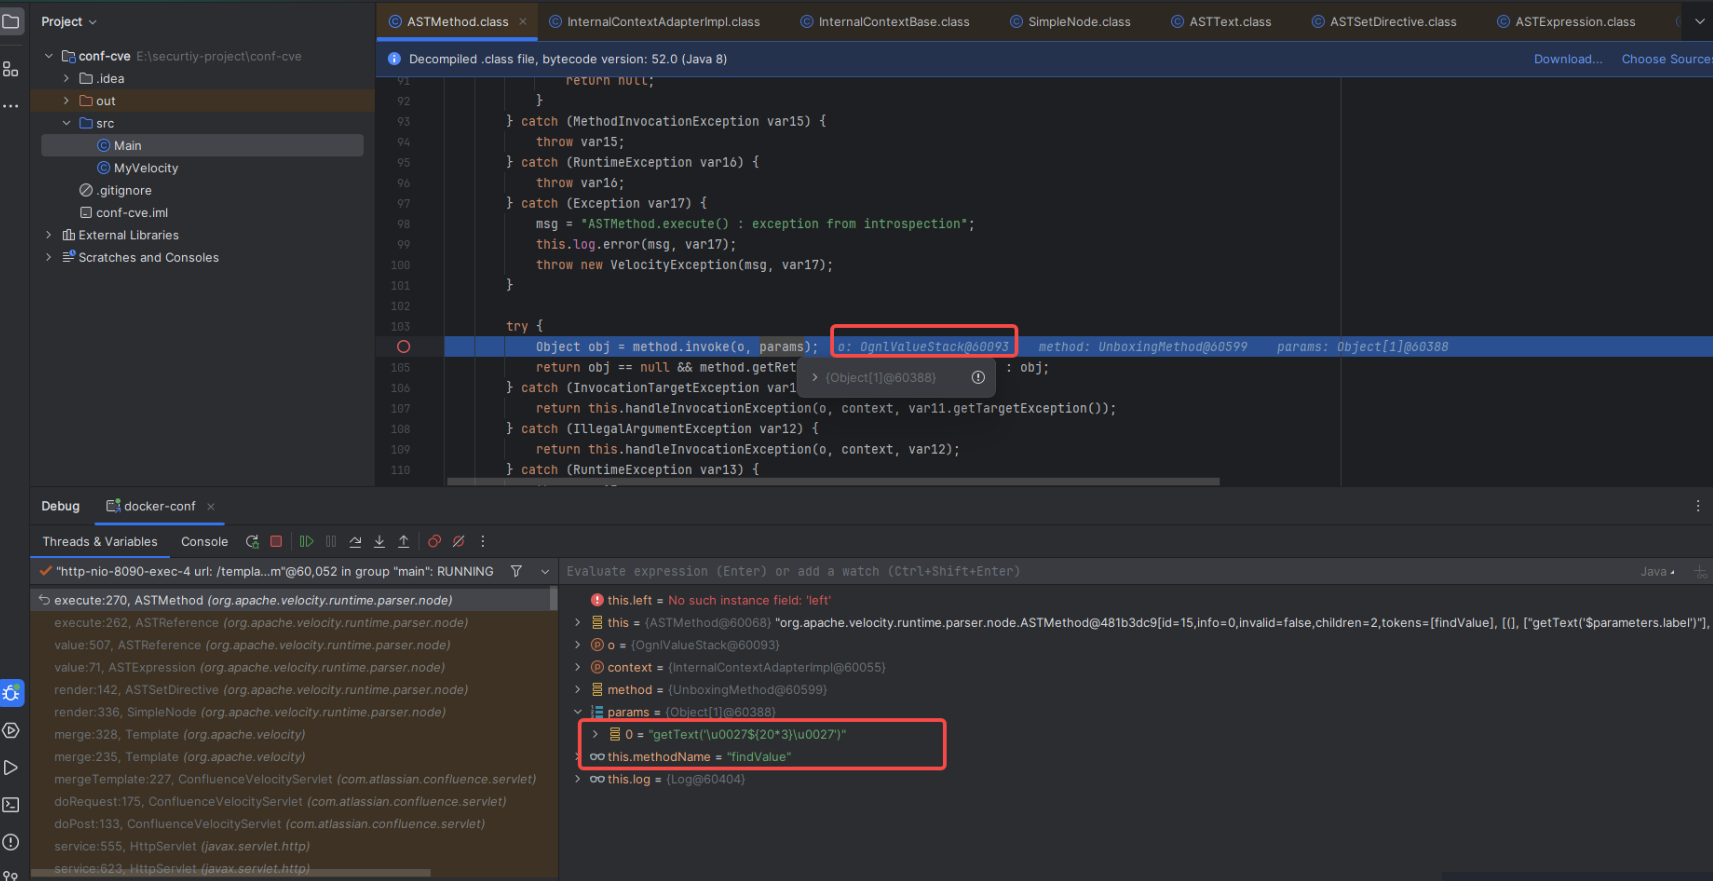
Task: Expand External Libraries node
Action: click(48, 235)
